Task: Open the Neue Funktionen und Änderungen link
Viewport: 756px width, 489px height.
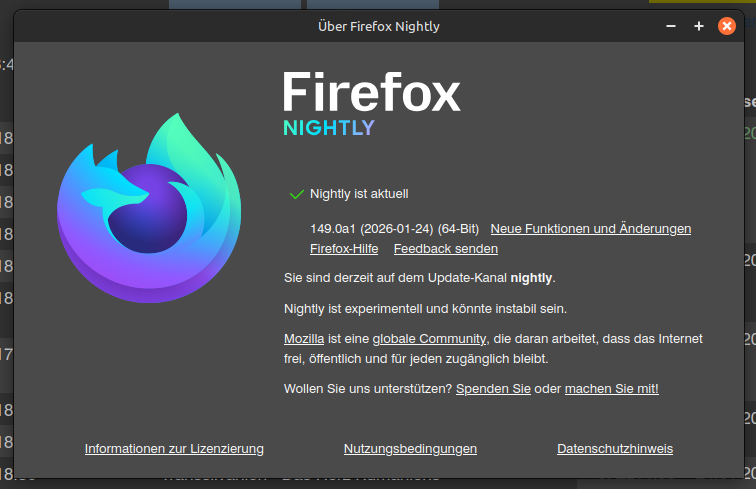Action: pyautogui.click(x=591, y=229)
